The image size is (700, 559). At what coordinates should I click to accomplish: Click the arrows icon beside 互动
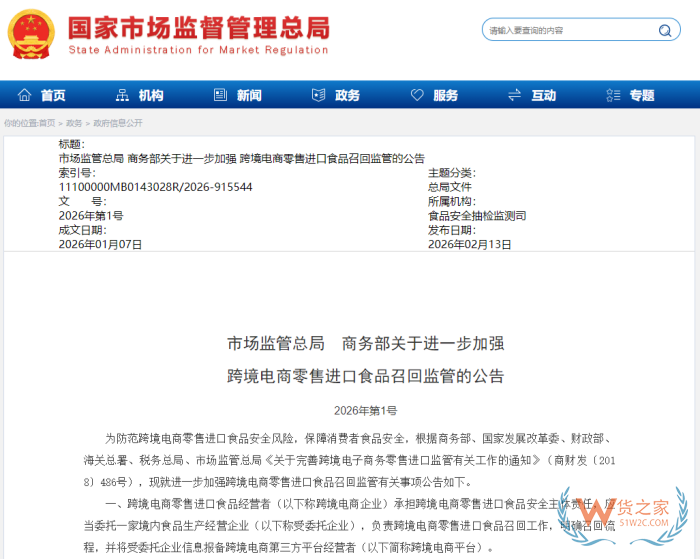point(514,95)
